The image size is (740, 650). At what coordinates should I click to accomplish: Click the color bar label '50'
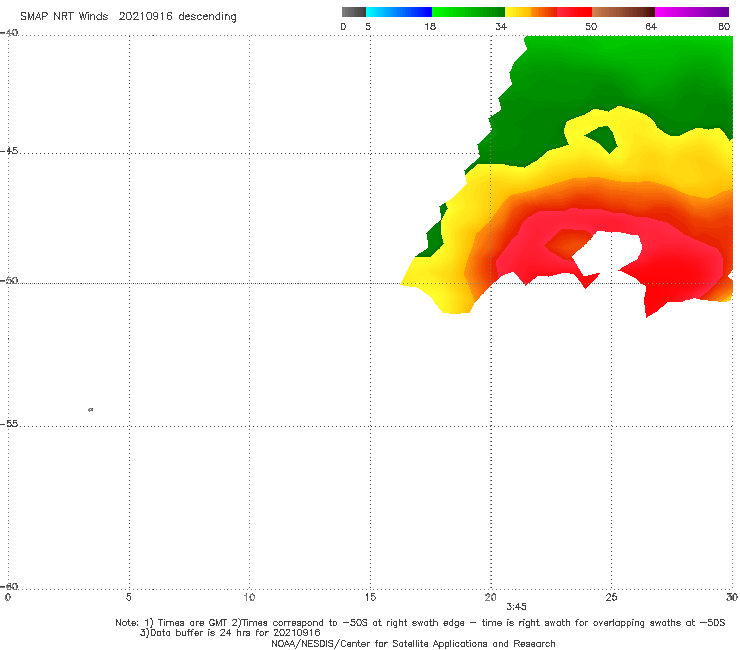[591, 26]
